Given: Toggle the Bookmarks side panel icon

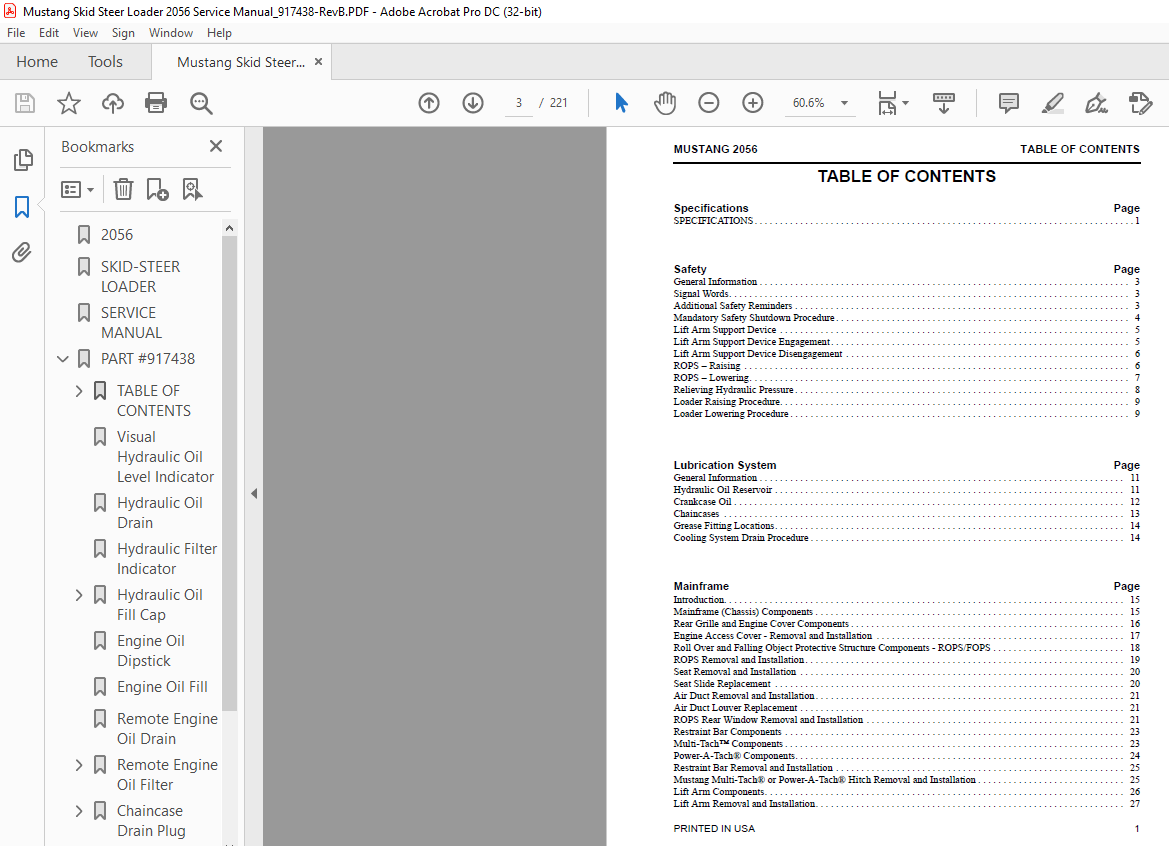Looking at the screenshot, I should point(22,206).
